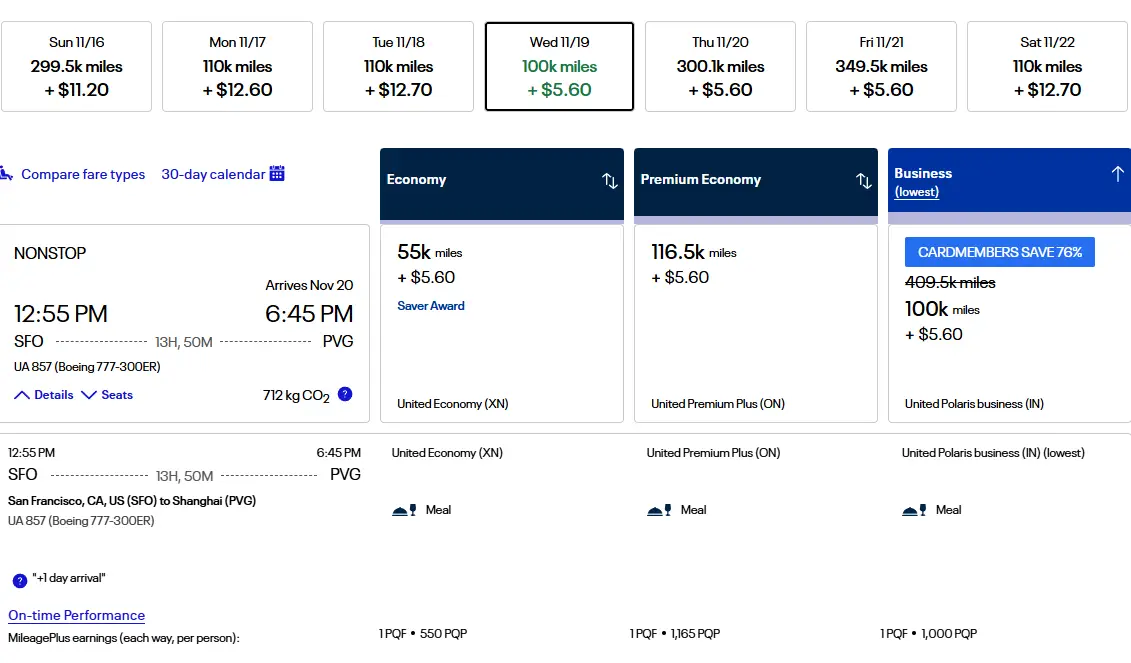Click the Cardmembers Save 76% badge
The height and width of the screenshot is (663, 1131).
pyautogui.click(x=999, y=252)
